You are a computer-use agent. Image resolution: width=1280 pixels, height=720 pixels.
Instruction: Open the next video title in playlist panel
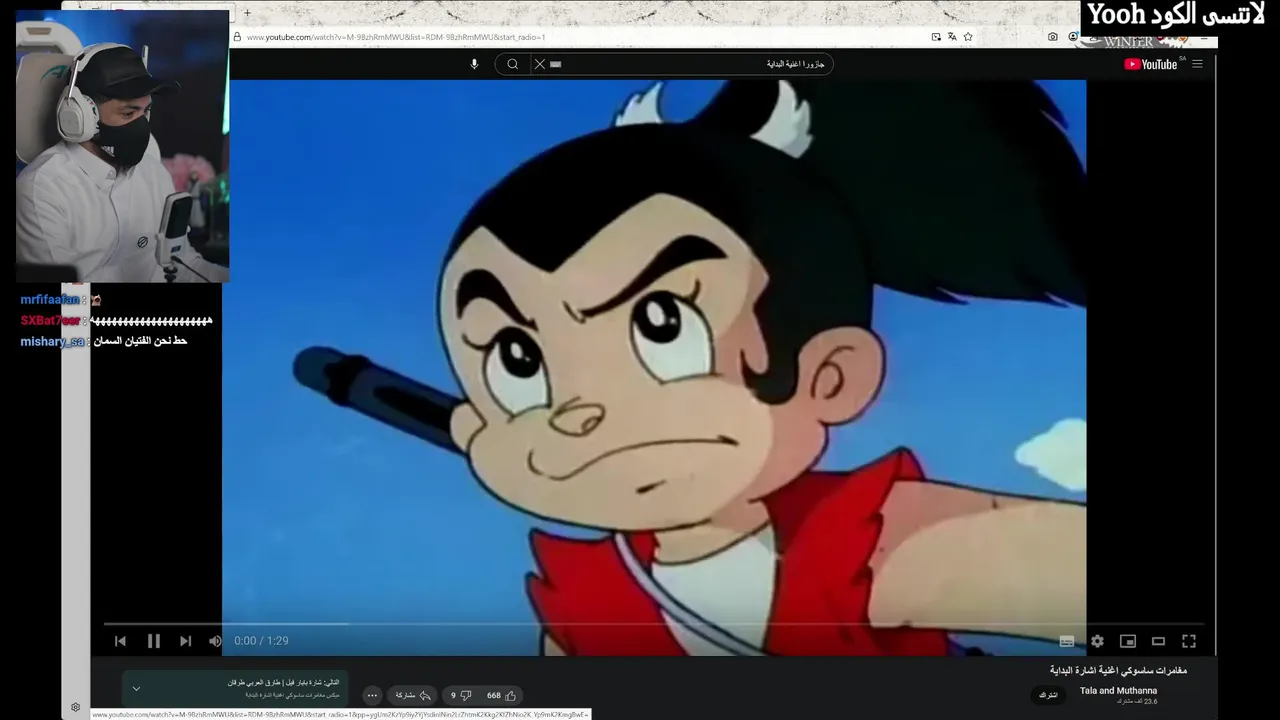tap(283, 682)
